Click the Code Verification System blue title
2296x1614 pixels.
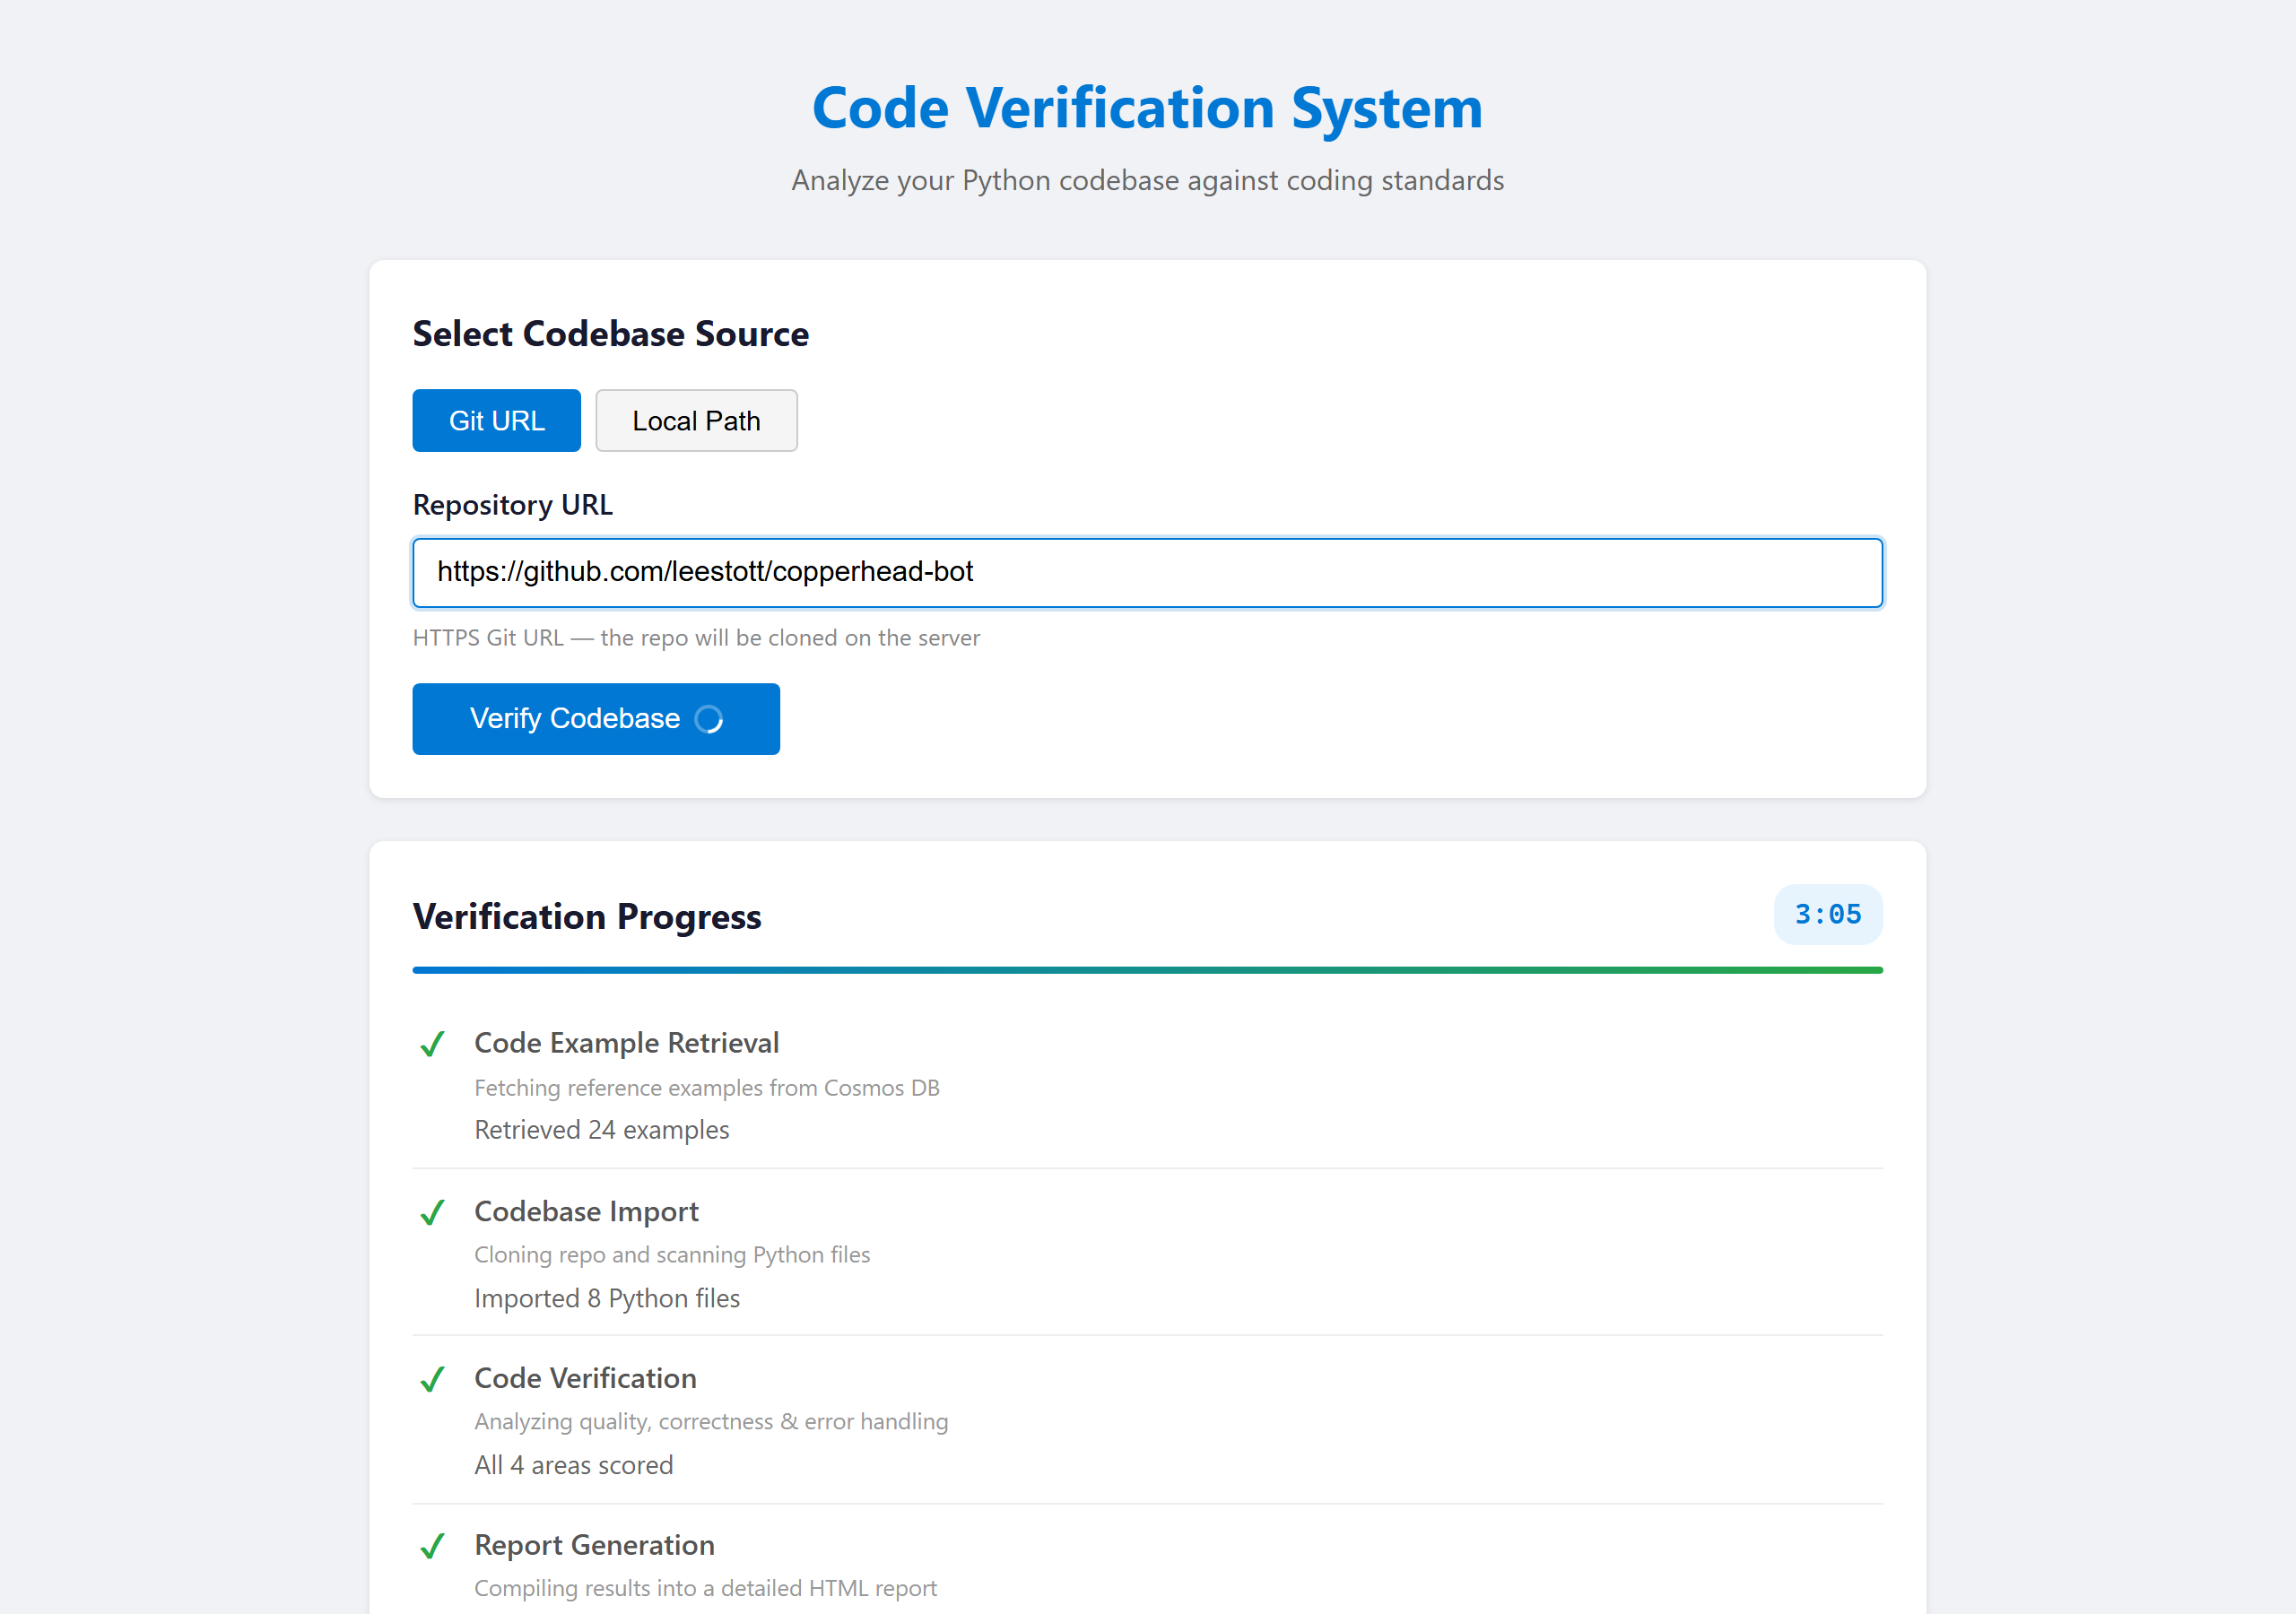(x=1147, y=107)
